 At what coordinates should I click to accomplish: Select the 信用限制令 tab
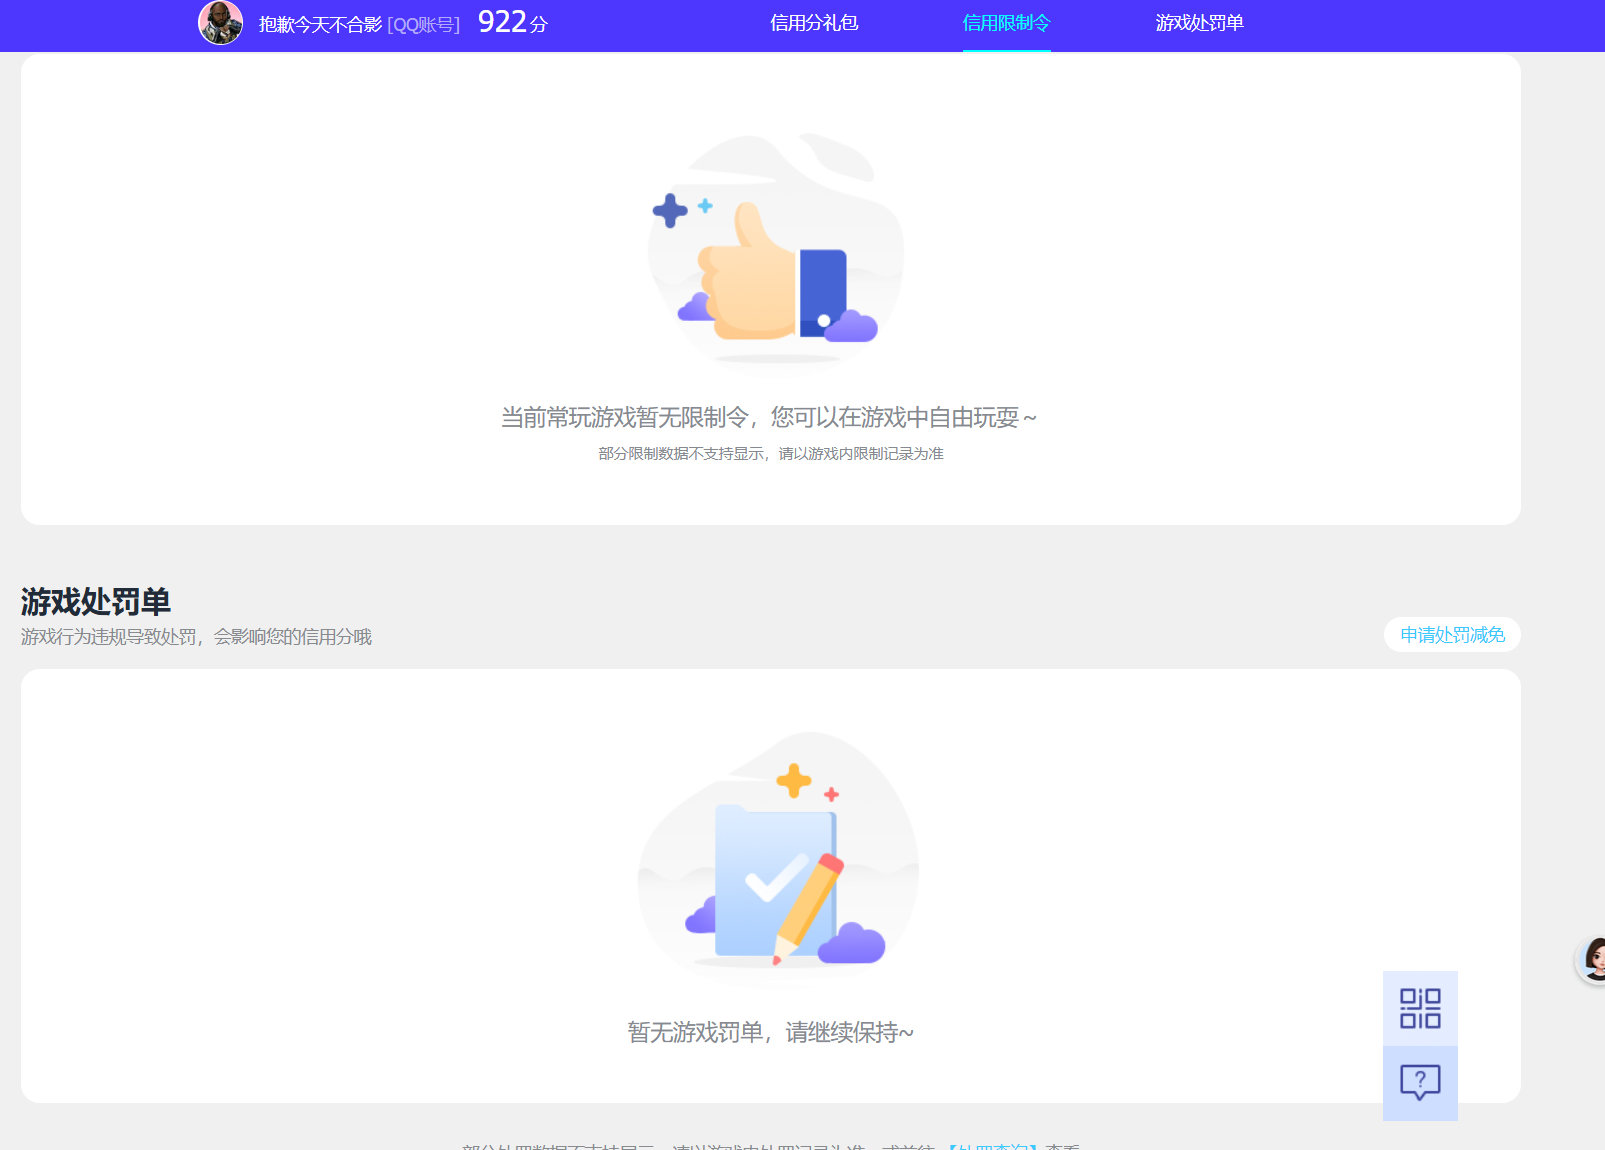pyautogui.click(x=1006, y=23)
